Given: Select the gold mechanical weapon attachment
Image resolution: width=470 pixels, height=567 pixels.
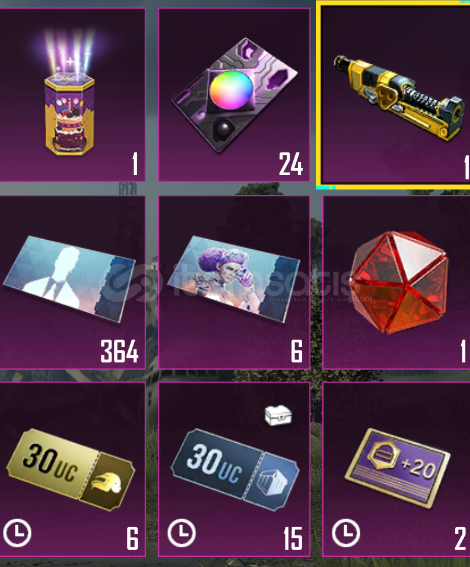Looking at the screenshot, I should click(400, 97).
